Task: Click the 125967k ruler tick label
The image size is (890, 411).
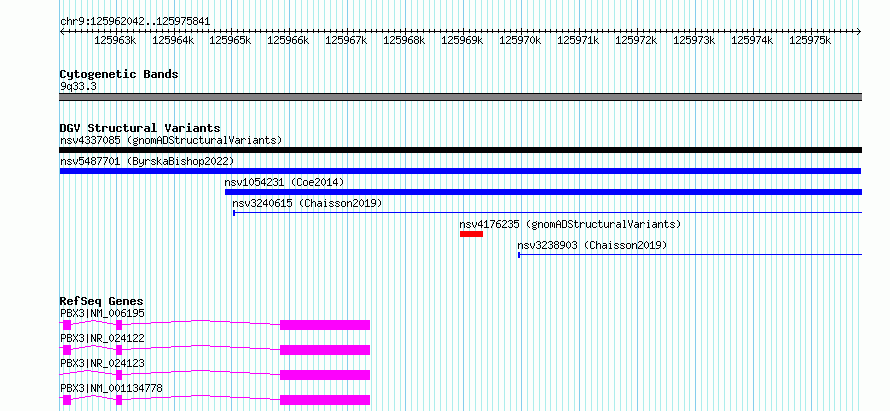Action: [346, 40]
